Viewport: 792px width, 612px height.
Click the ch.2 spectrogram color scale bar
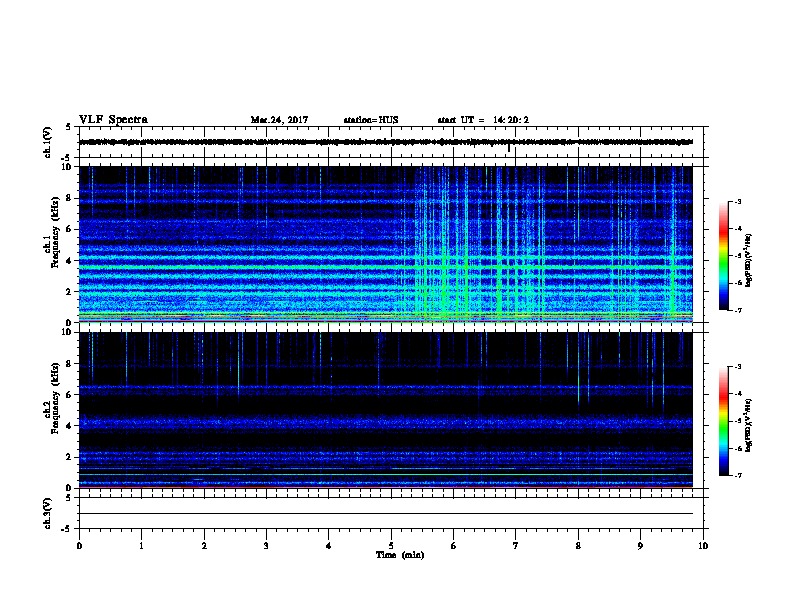click(x=723, y=421)
